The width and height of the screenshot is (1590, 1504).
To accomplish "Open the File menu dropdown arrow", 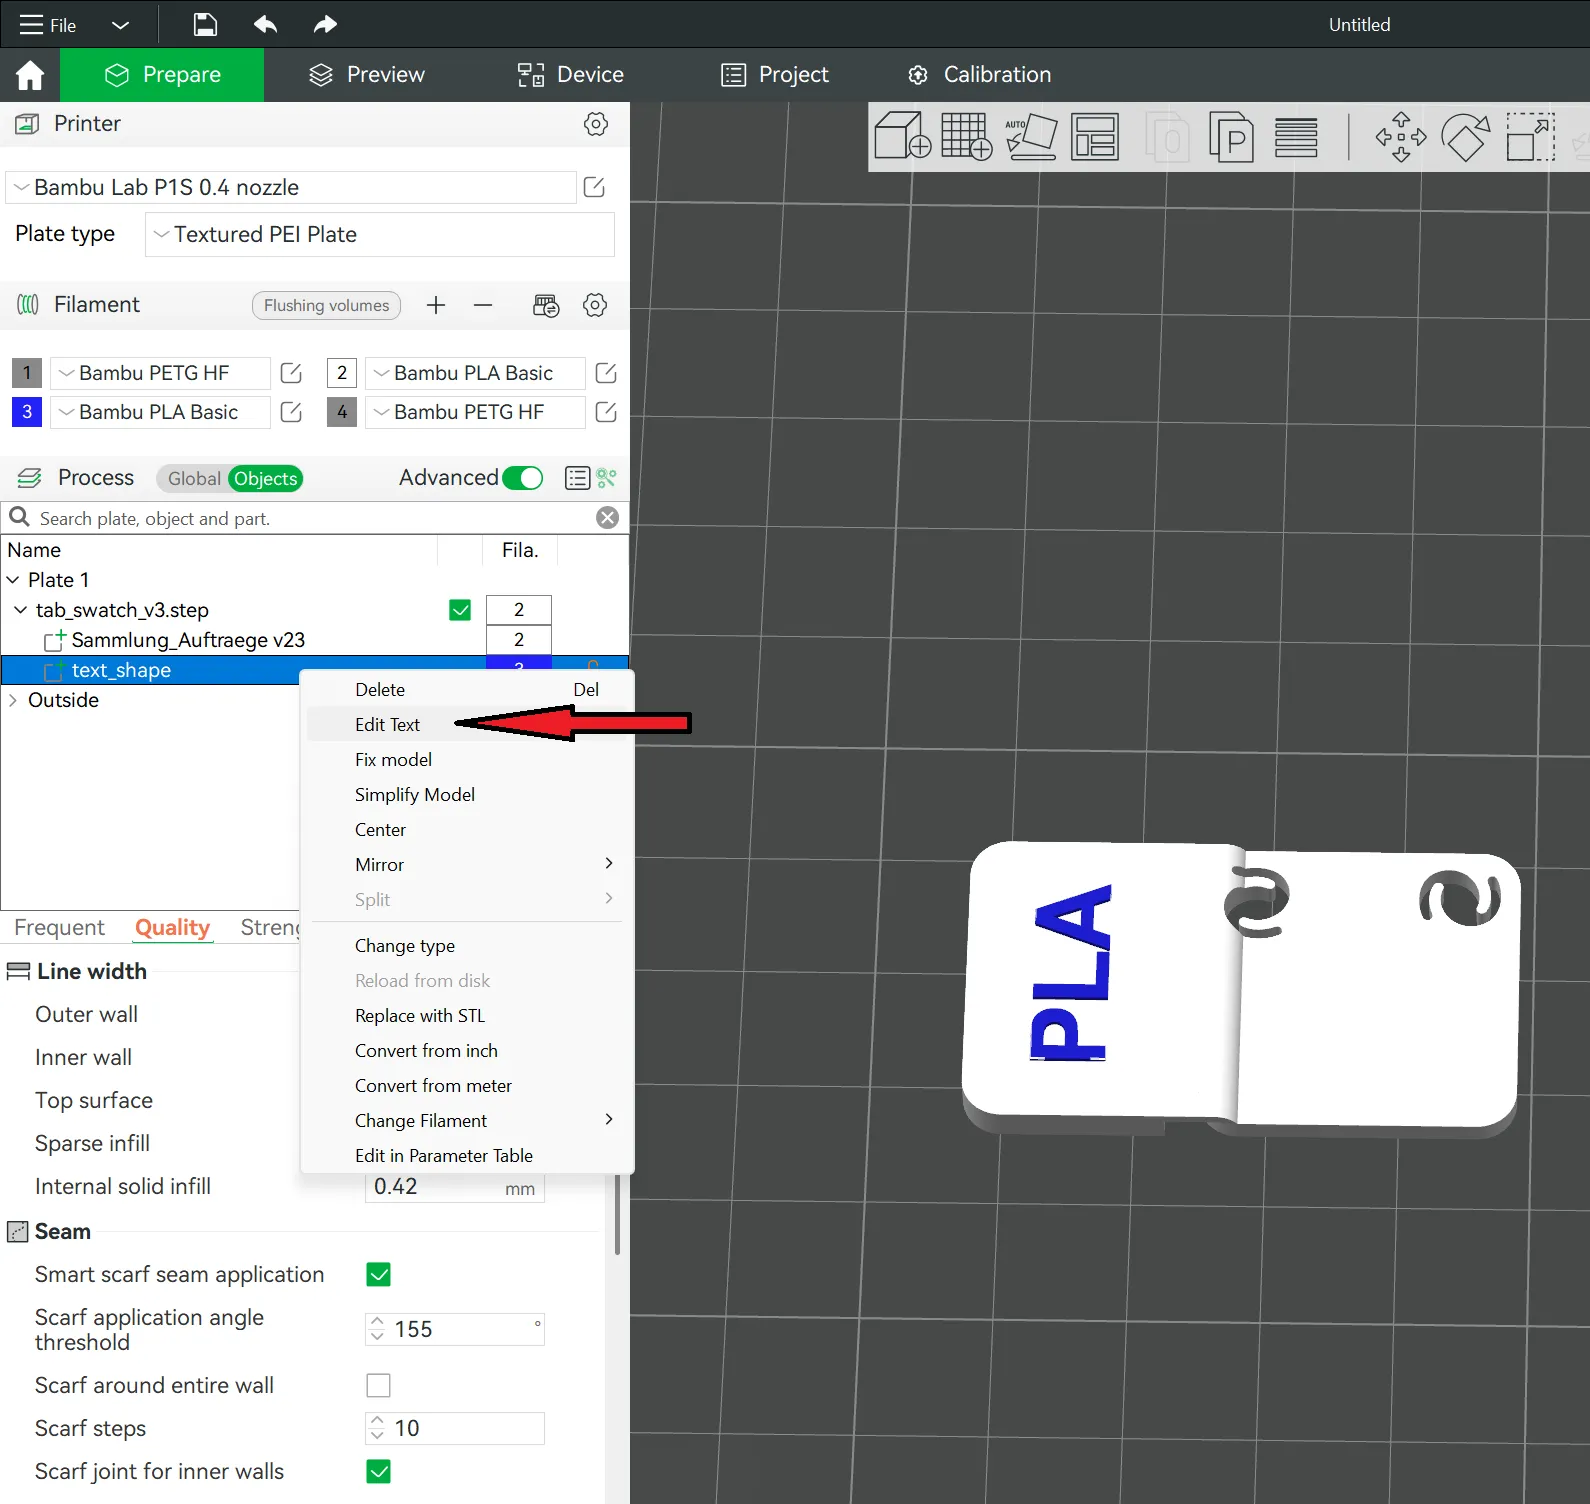I will point(121,25).
